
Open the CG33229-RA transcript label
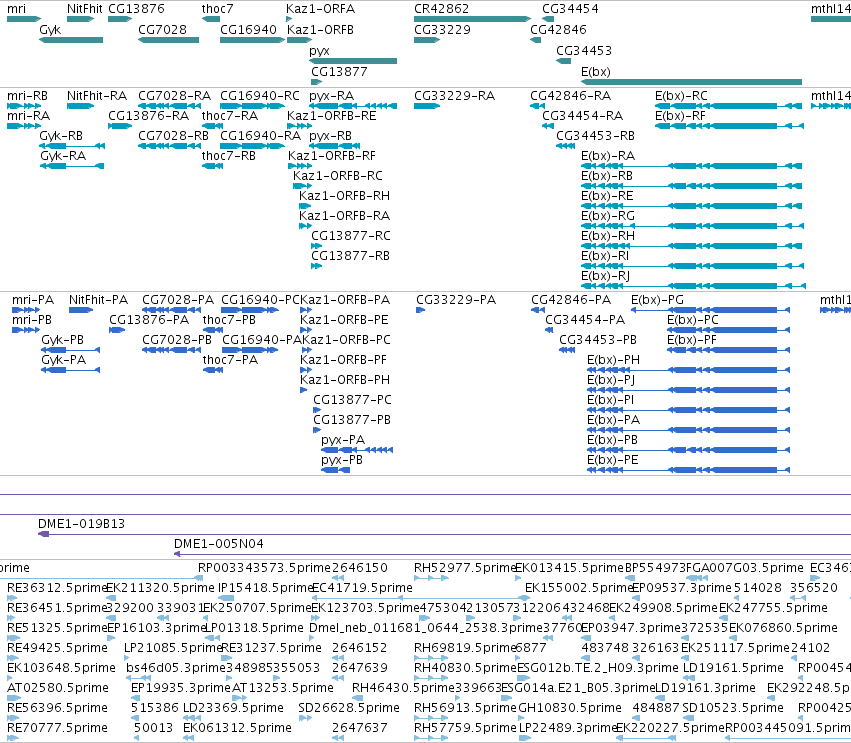click(454, 96)
